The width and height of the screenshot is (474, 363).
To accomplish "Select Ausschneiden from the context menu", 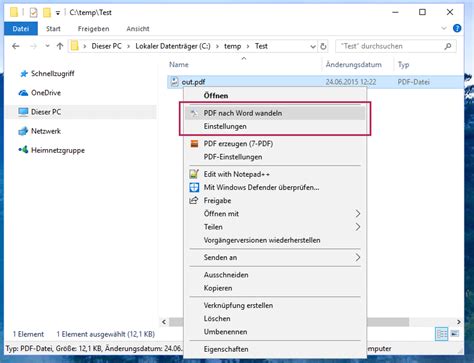I will coord(275,275).
